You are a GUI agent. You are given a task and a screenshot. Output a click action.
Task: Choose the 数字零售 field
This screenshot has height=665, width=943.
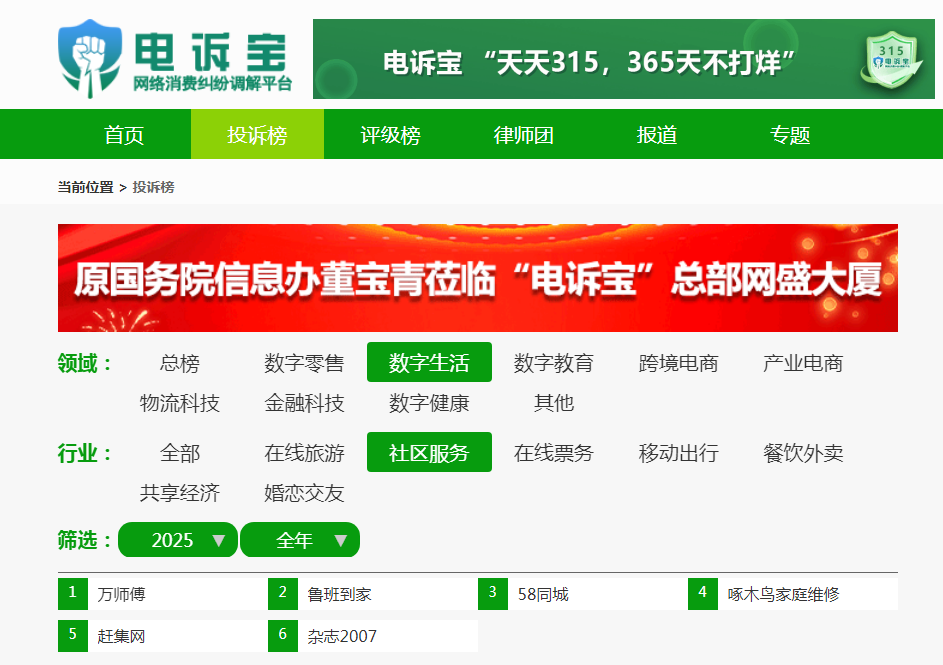304,363
